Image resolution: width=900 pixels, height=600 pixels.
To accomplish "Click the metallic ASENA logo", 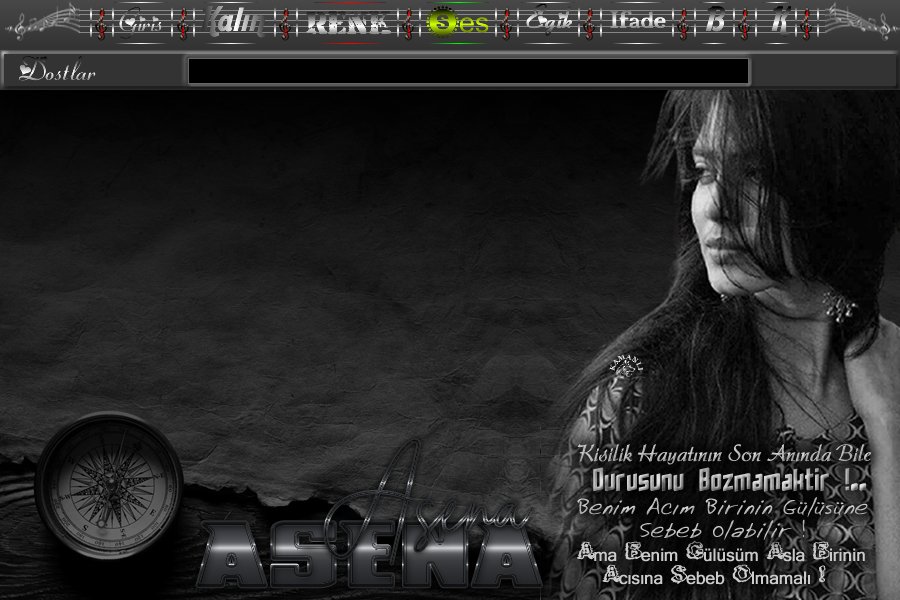I will click(370, 553).
